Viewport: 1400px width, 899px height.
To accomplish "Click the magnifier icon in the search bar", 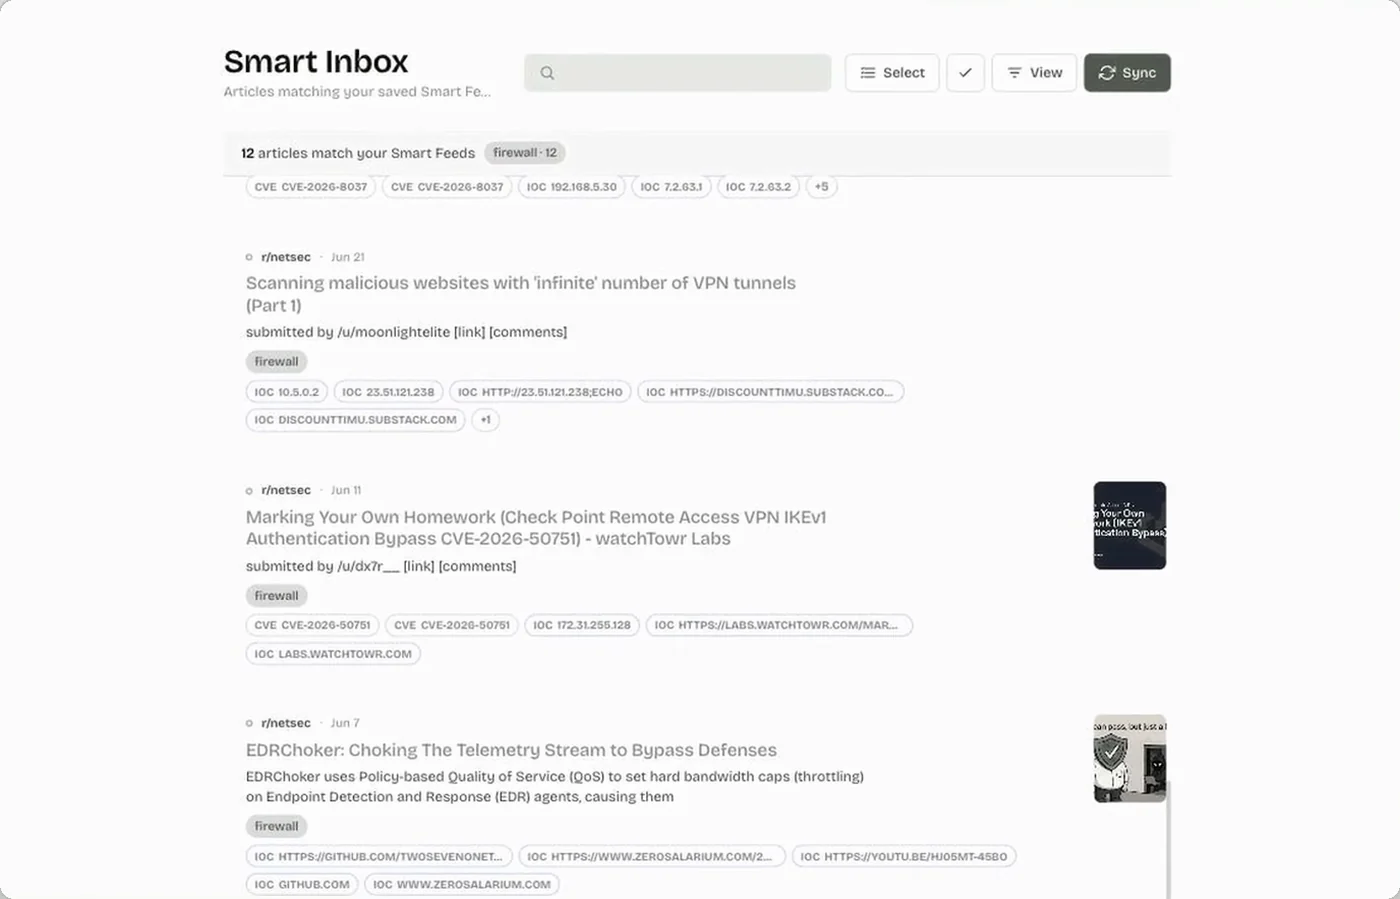I will 547,73.
